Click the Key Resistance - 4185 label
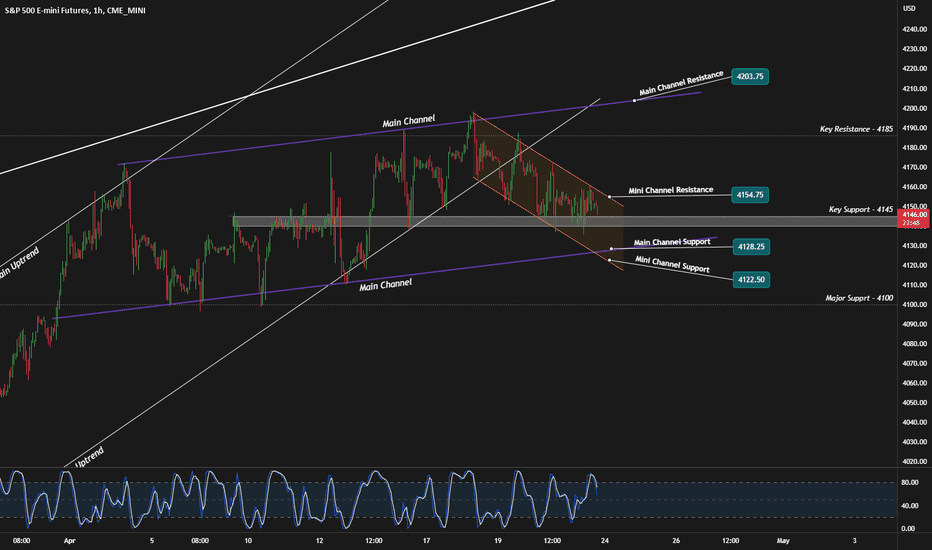 click(x=856, y=128)
